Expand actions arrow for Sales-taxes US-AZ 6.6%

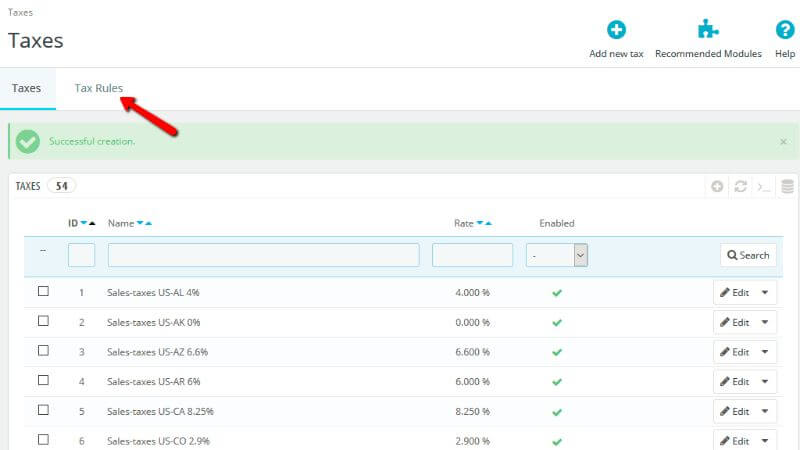pyautogui.click(x=765, y=352)
